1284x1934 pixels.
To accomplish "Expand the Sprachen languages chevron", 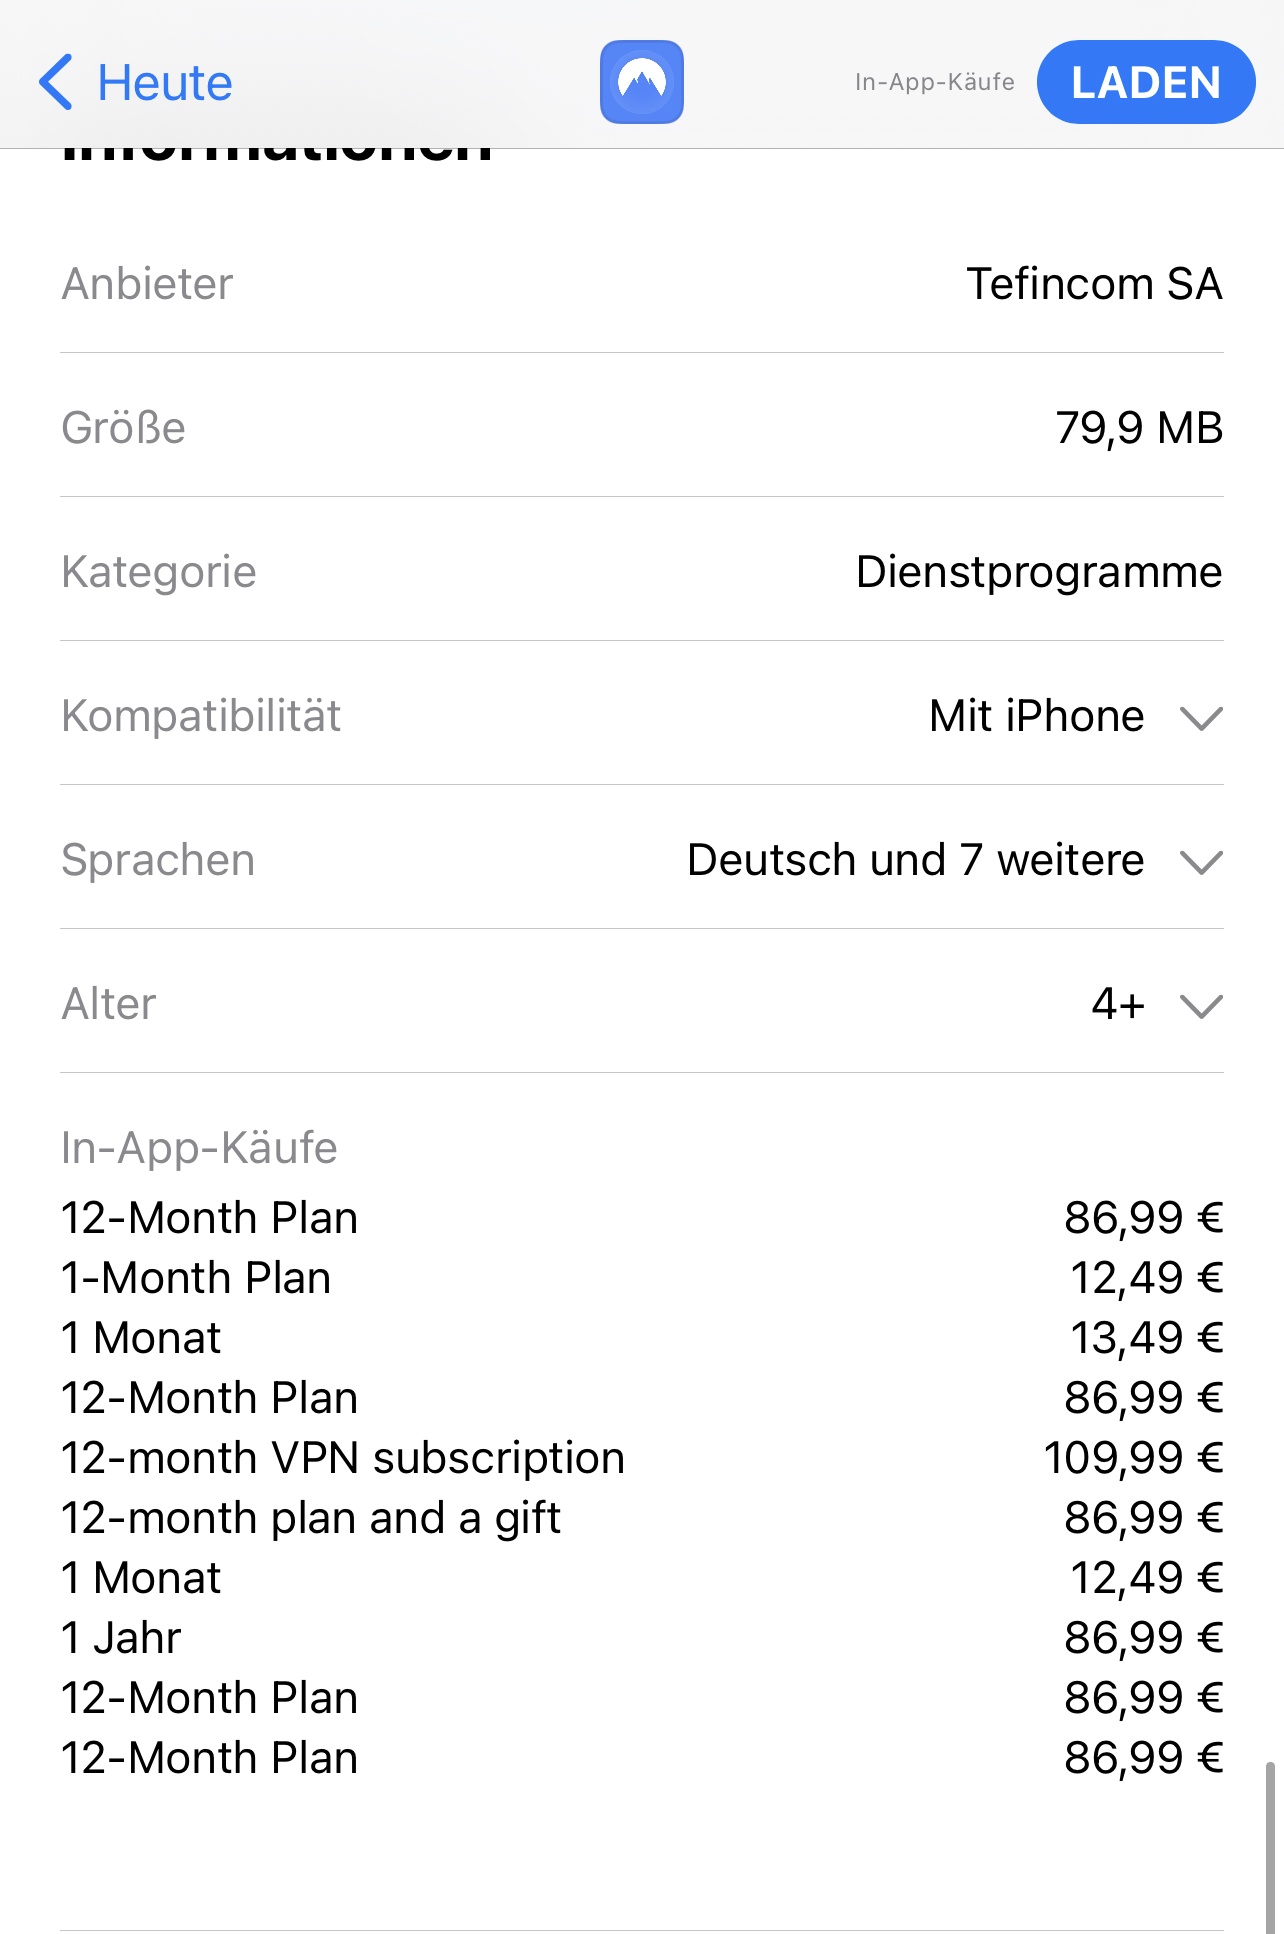I will click(1201, 861).
